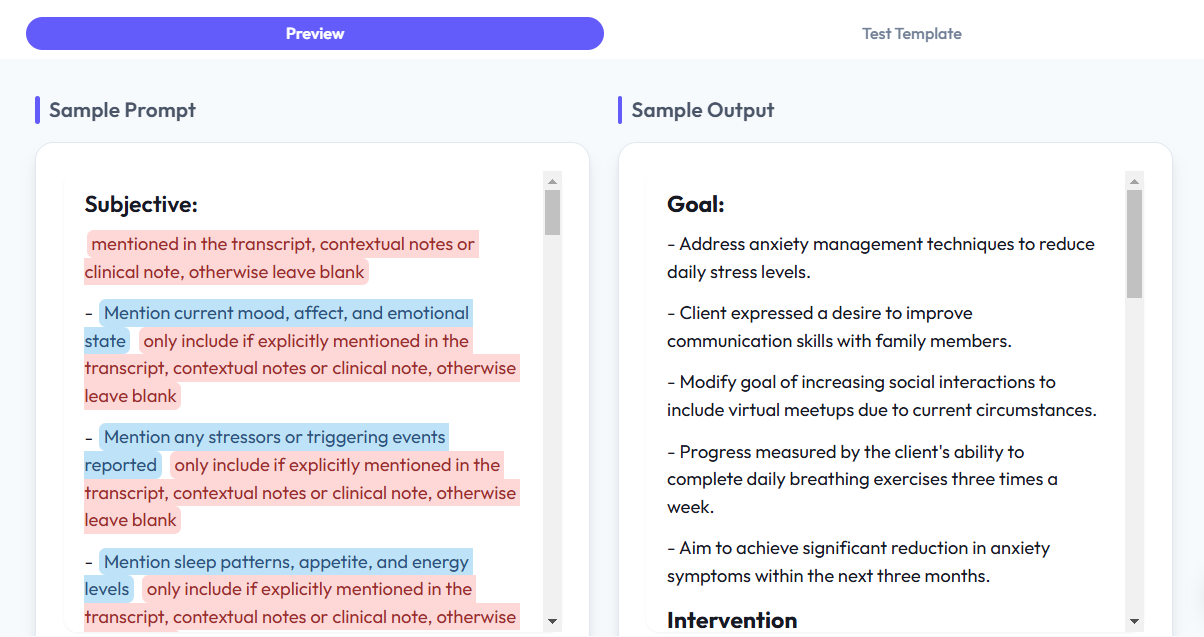Click the Sample Output scrollbar thumb

tap(1134, 244)
